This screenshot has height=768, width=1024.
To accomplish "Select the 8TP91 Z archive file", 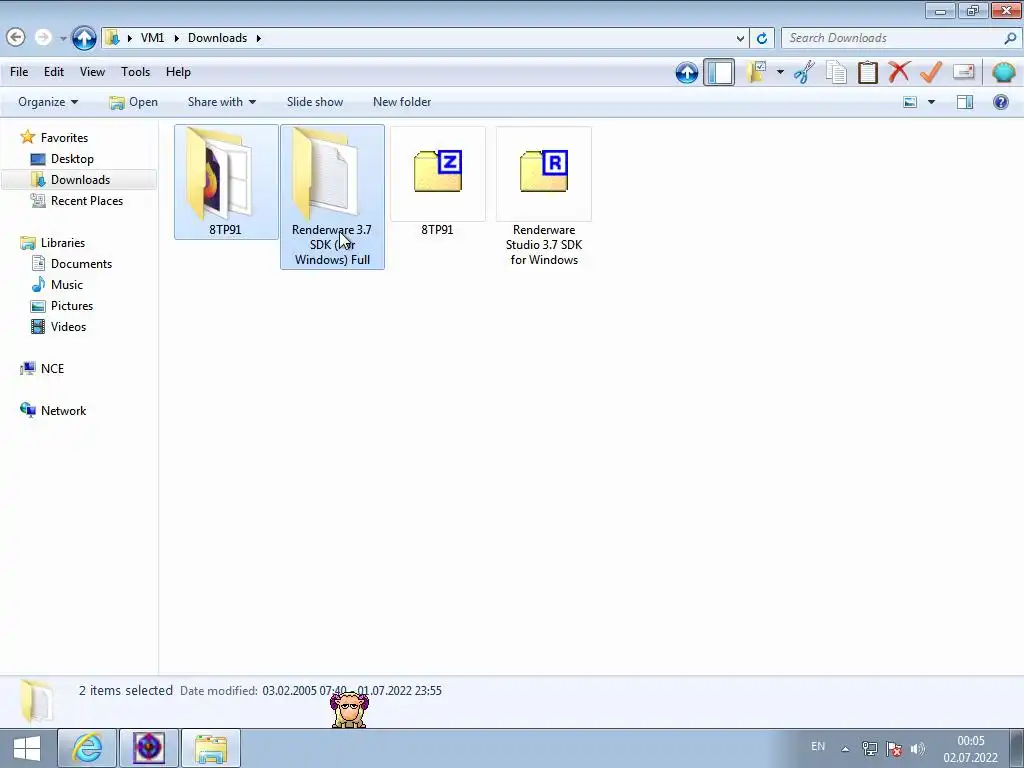I will [438, 182].
